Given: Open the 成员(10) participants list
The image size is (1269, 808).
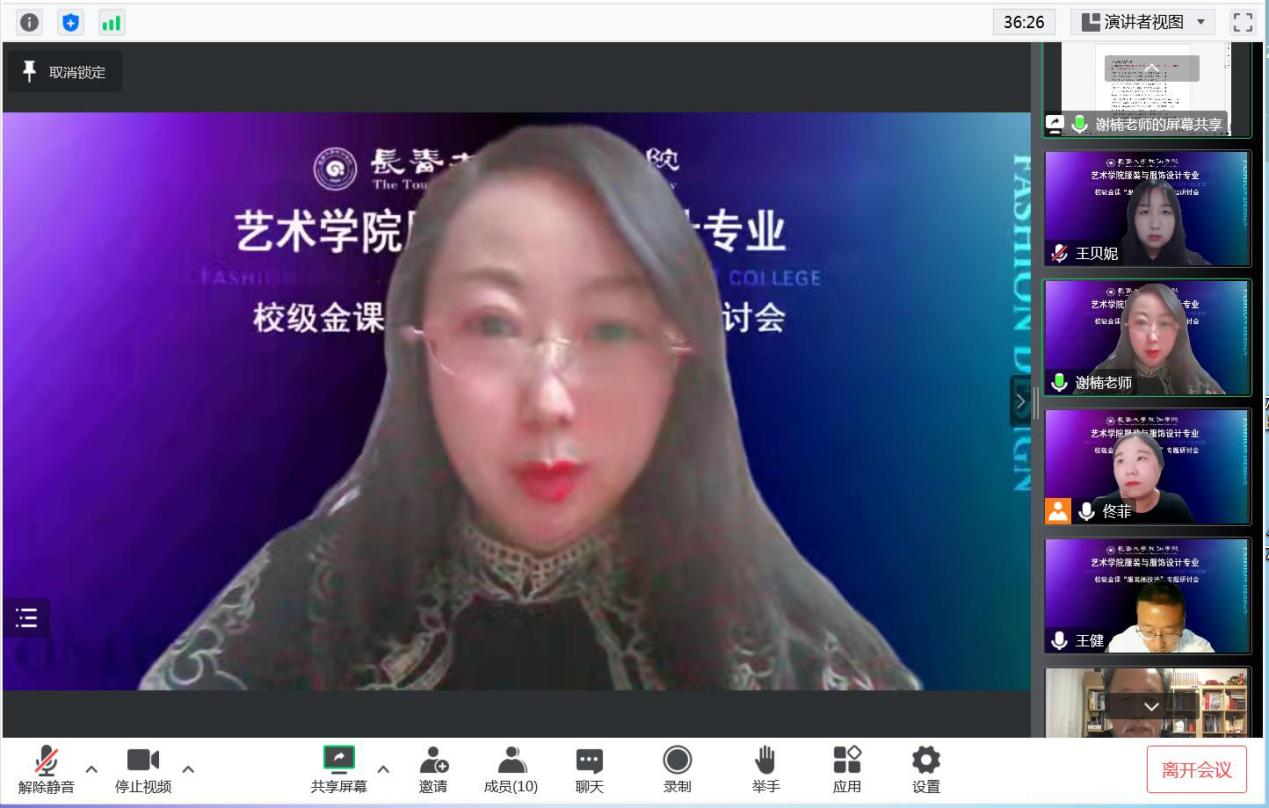Looking at the screenshot, I should click(x=511, y=771).
